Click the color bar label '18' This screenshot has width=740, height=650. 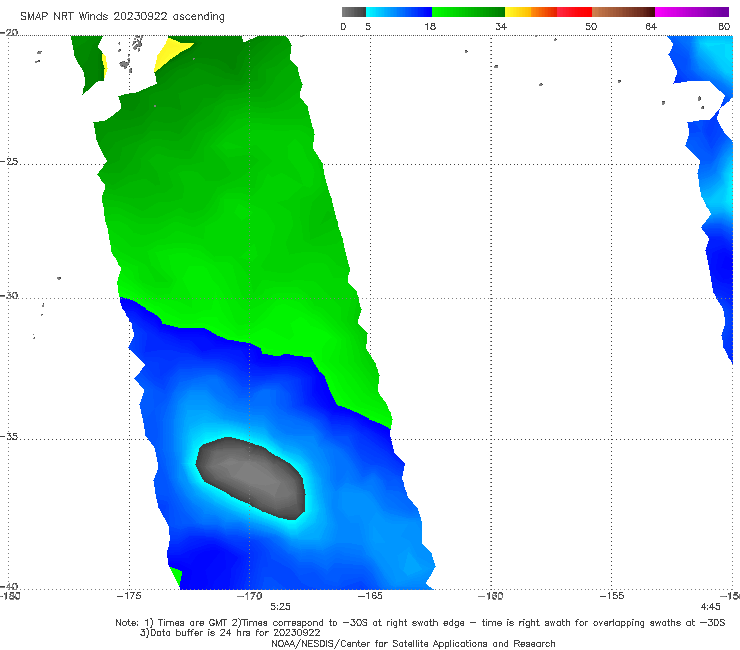click(430, 26)
